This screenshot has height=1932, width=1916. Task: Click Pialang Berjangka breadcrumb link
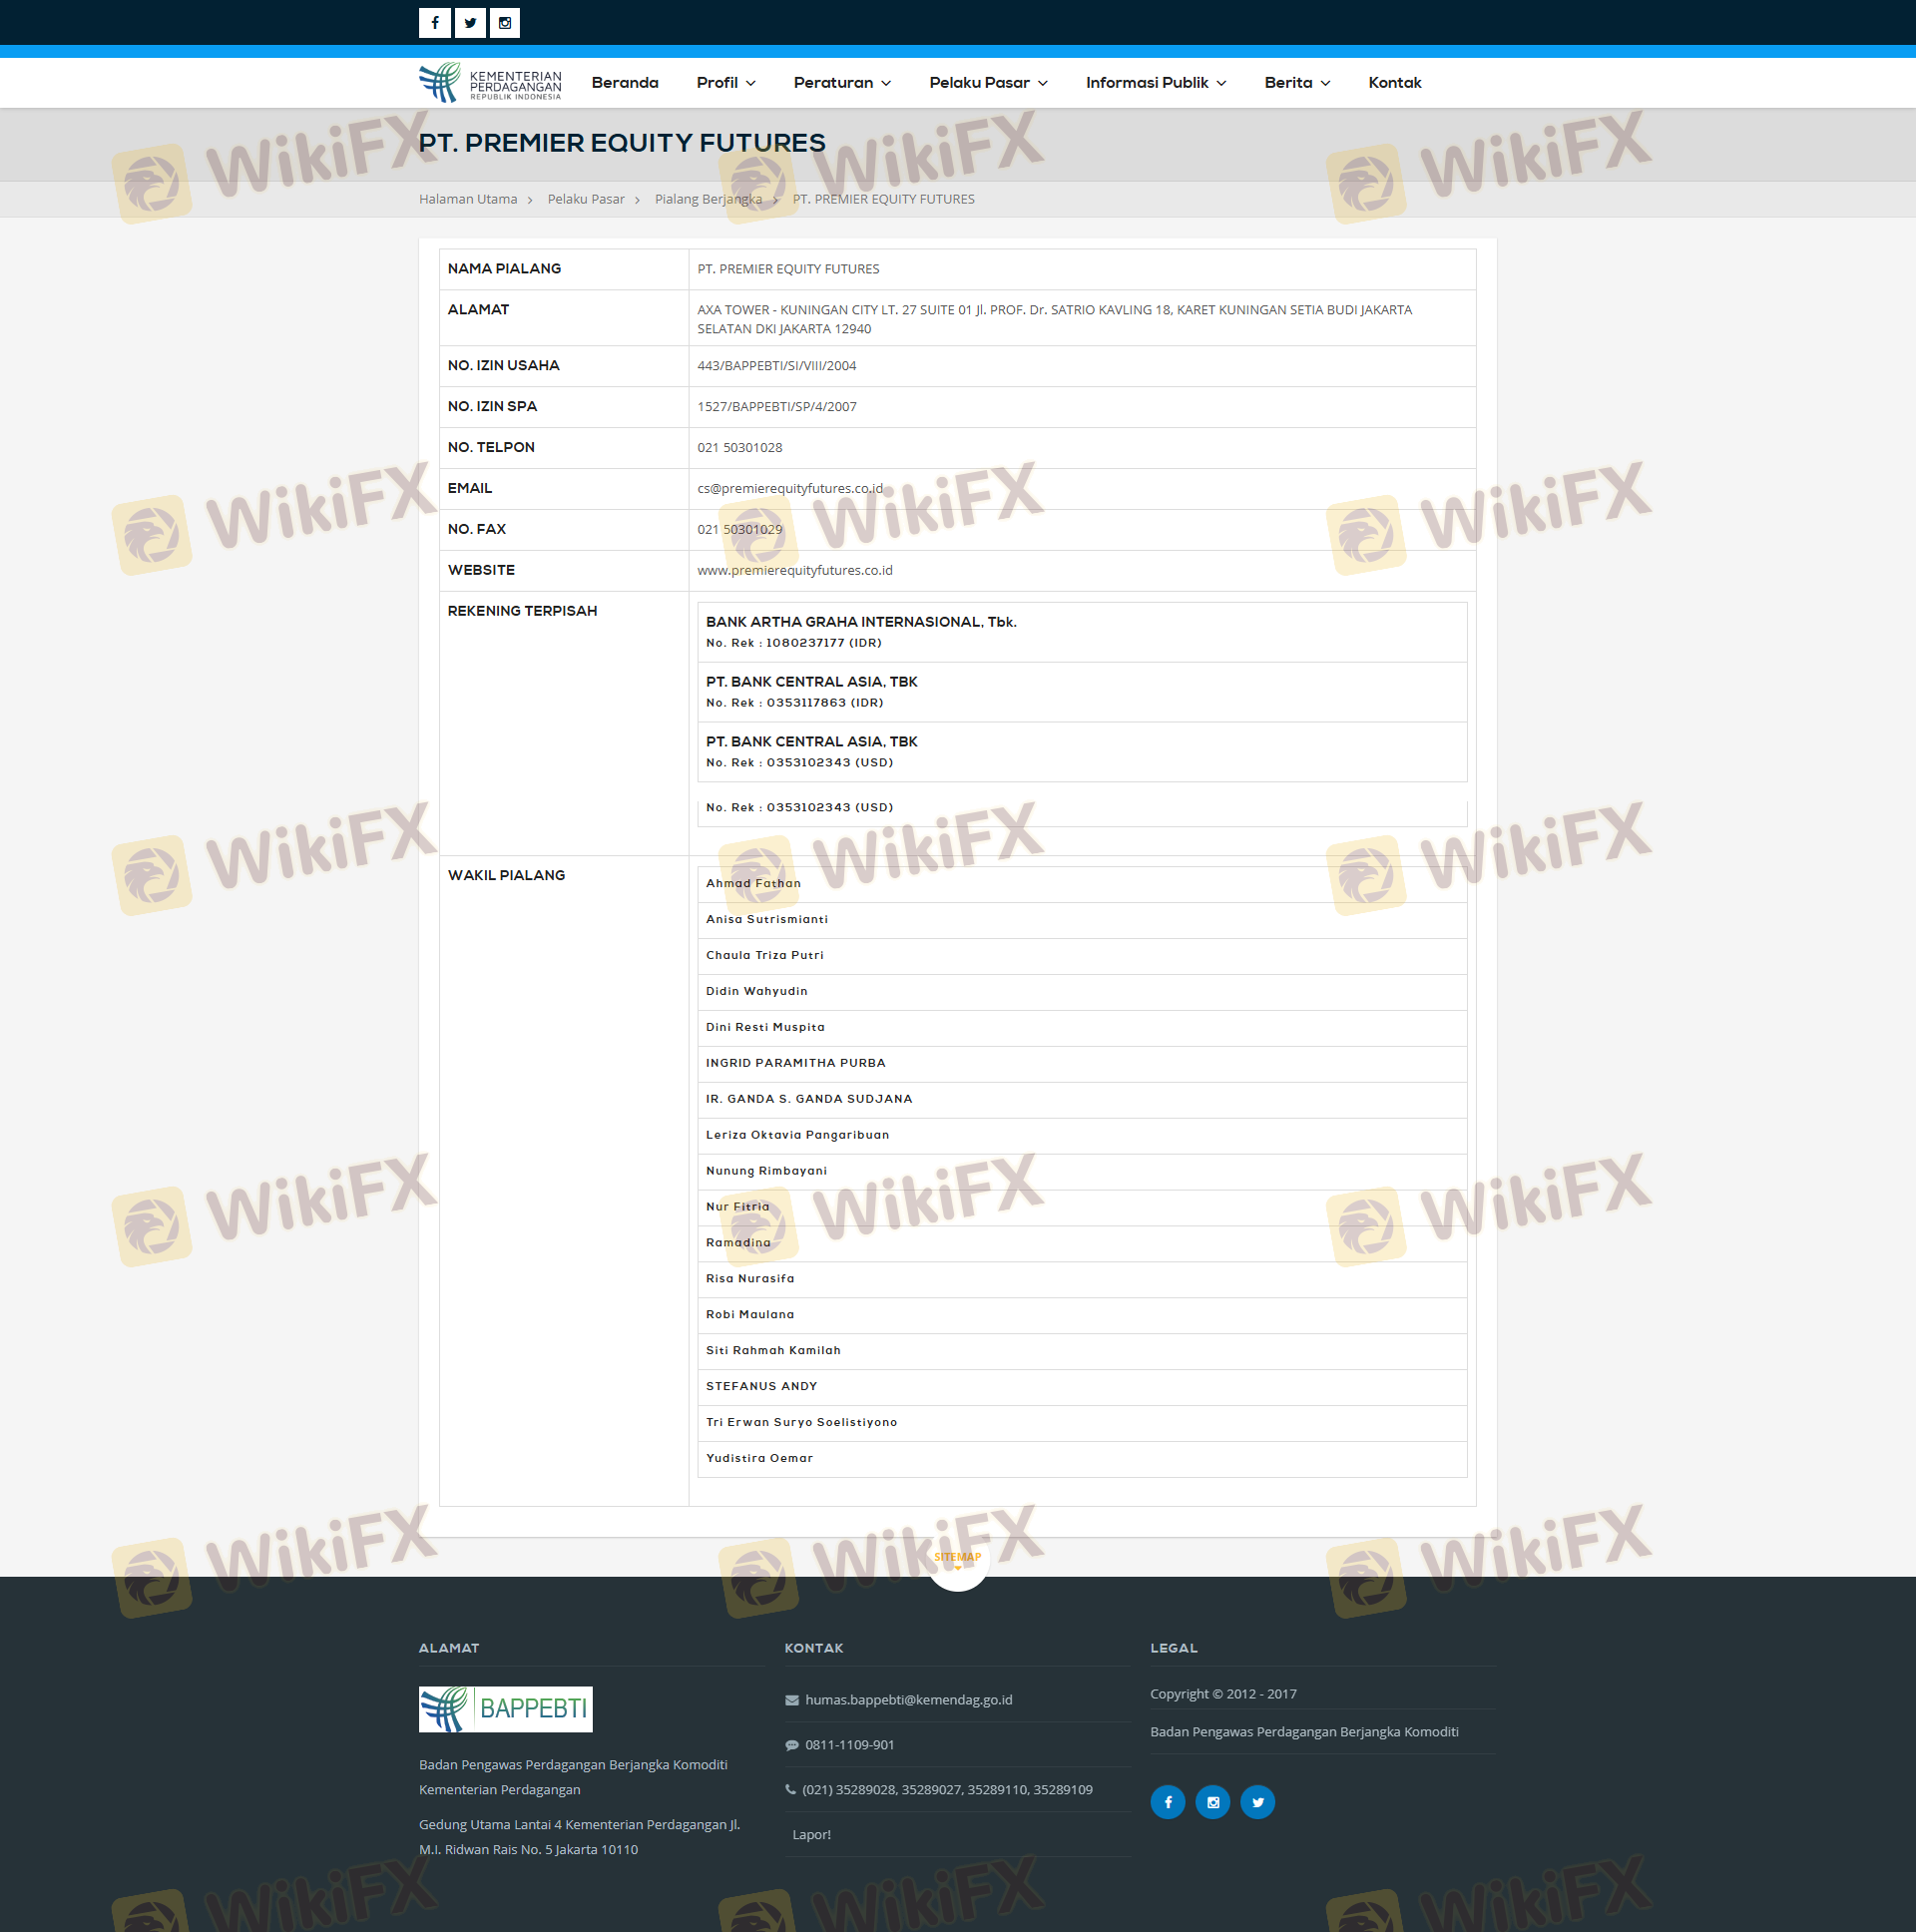(708, 199)
